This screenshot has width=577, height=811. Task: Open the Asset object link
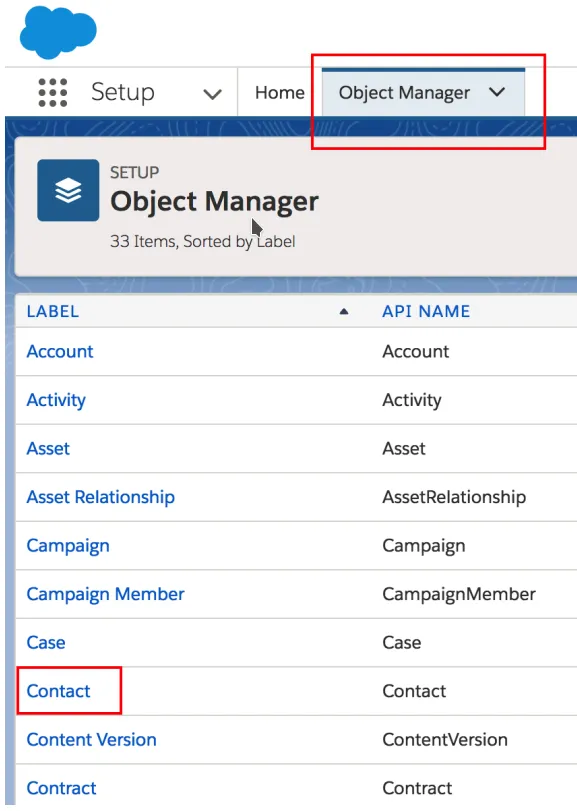coord(48,448)
